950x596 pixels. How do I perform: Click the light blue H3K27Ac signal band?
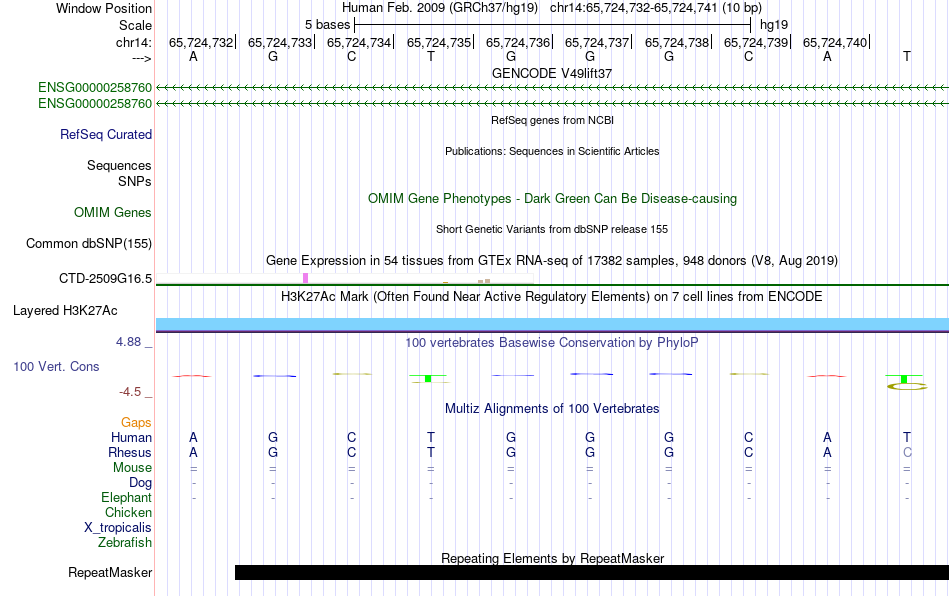point(552,324)
